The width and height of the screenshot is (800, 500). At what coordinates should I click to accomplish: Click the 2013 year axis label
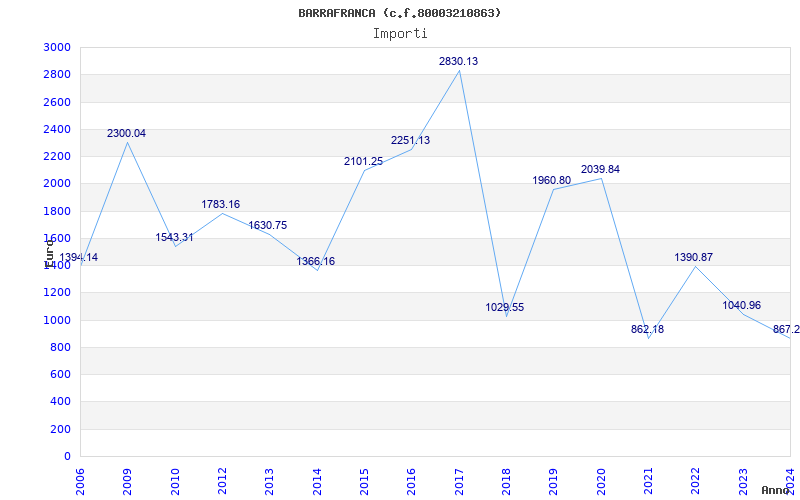(x=269, y=482)
